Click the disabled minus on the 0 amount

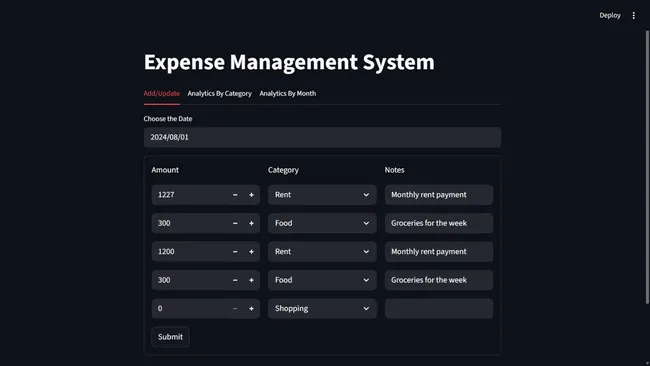(x=235, y=308)
